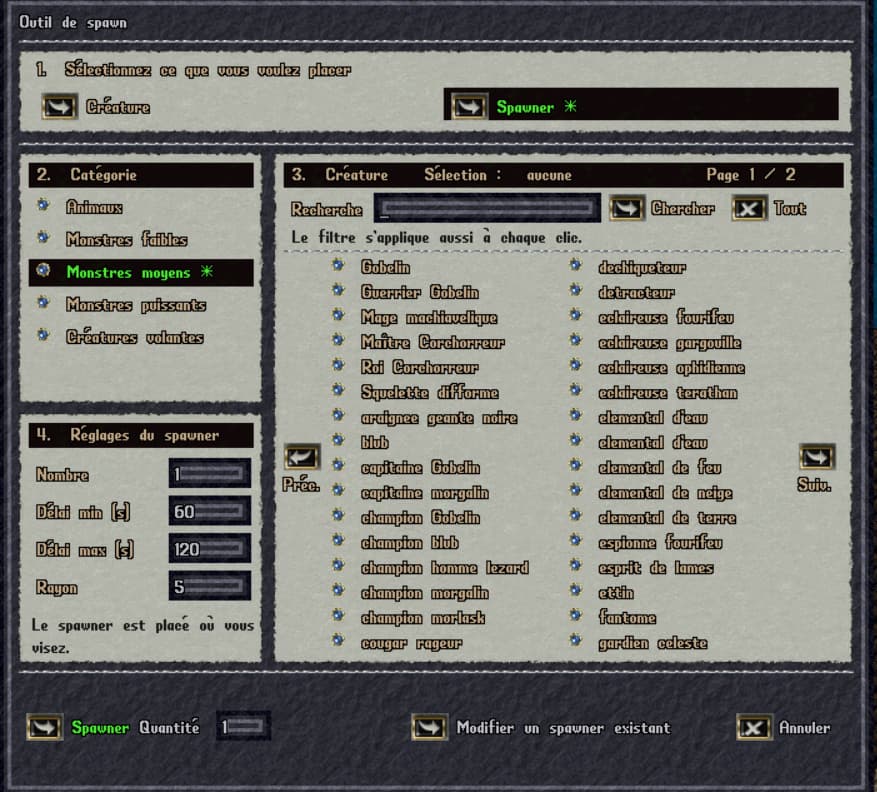Viewport: 877px width, 792px height.
Task: Choose Monstres faibles category
Action: tap(126, 239)
